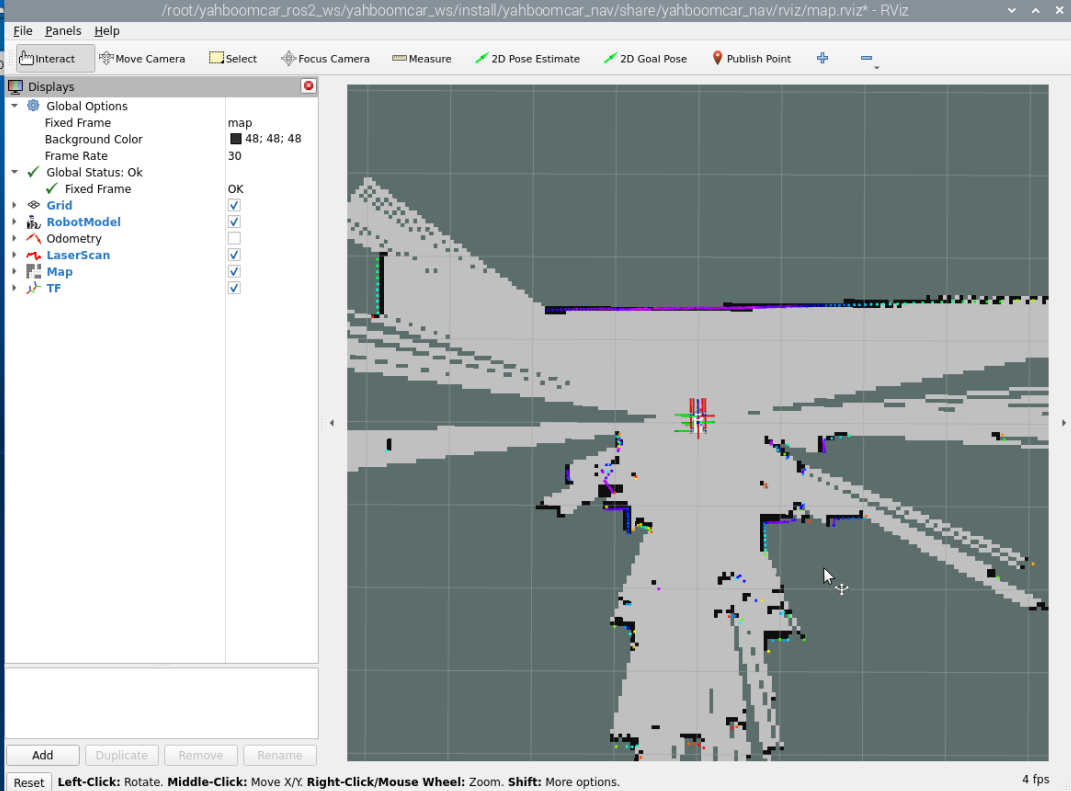Screen dimensions: 1071x791
Task: Select the 2D Pose Estimate tool
Action: [527, 59]
